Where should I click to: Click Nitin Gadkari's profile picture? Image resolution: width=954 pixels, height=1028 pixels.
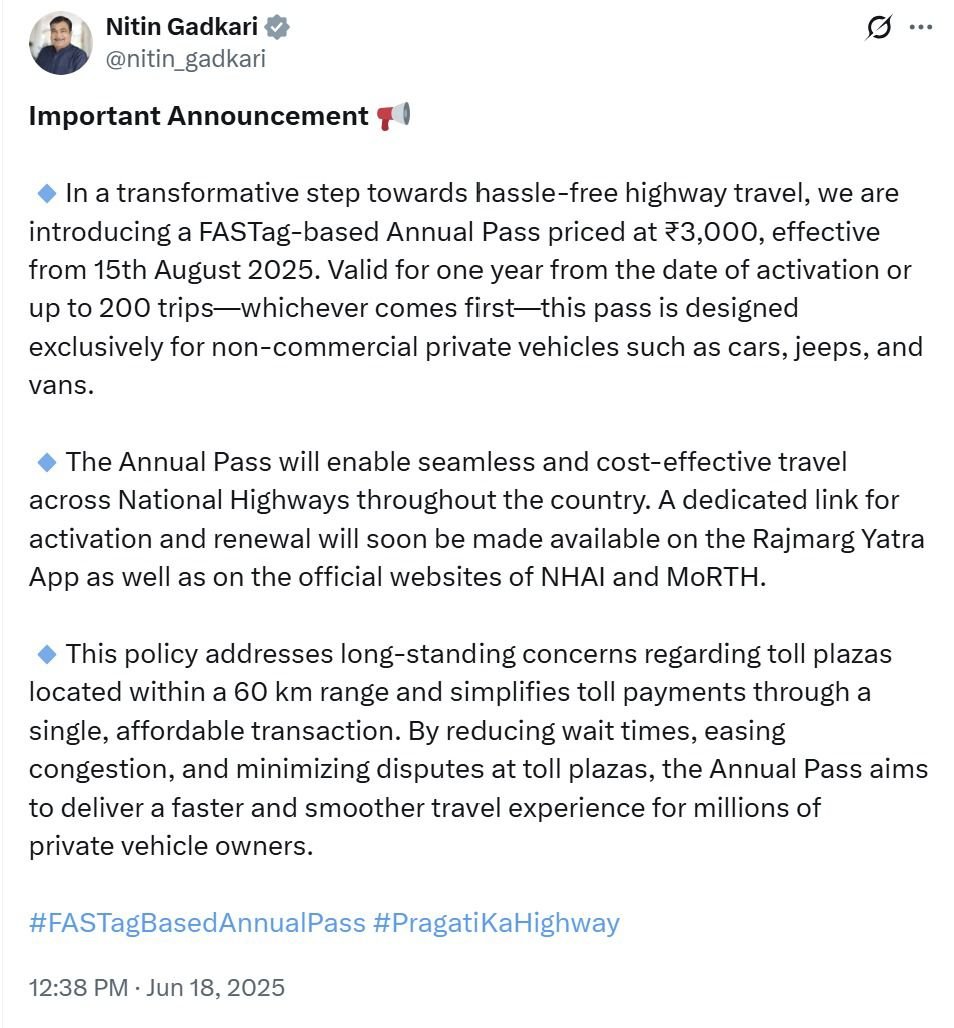click(x=62, y=44)
